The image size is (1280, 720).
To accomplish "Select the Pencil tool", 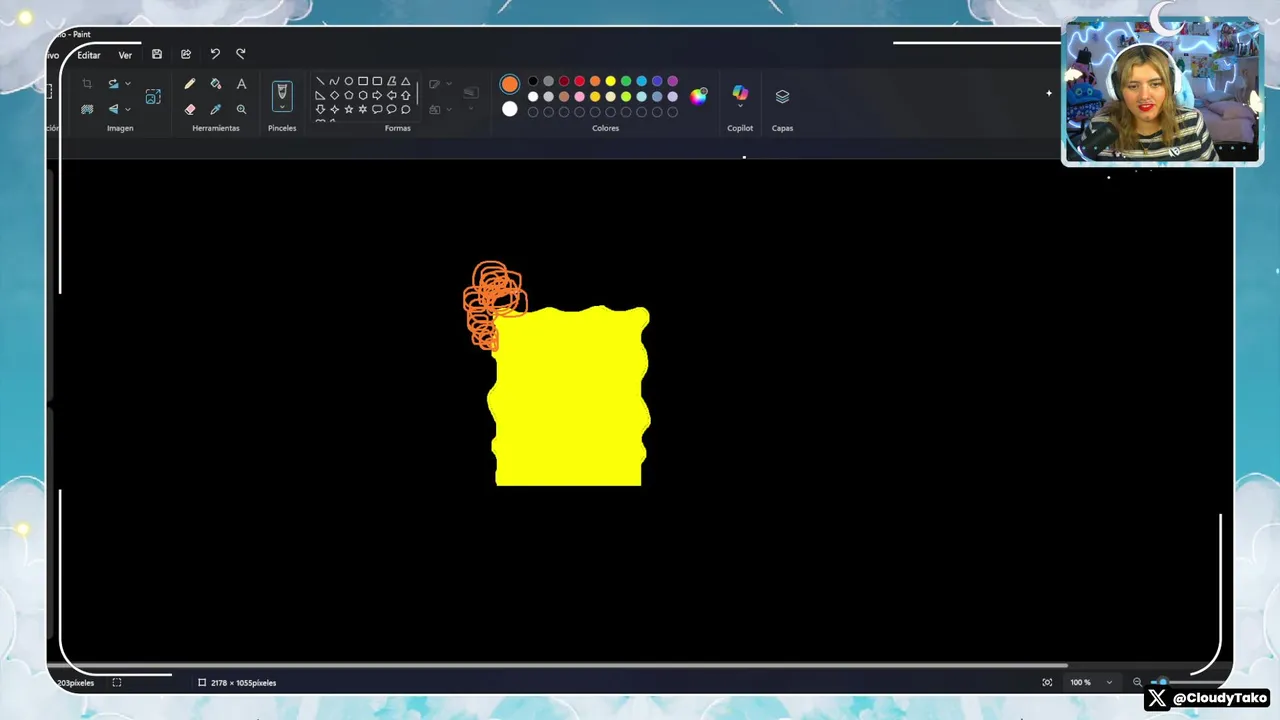I will [x=190, y=84].
